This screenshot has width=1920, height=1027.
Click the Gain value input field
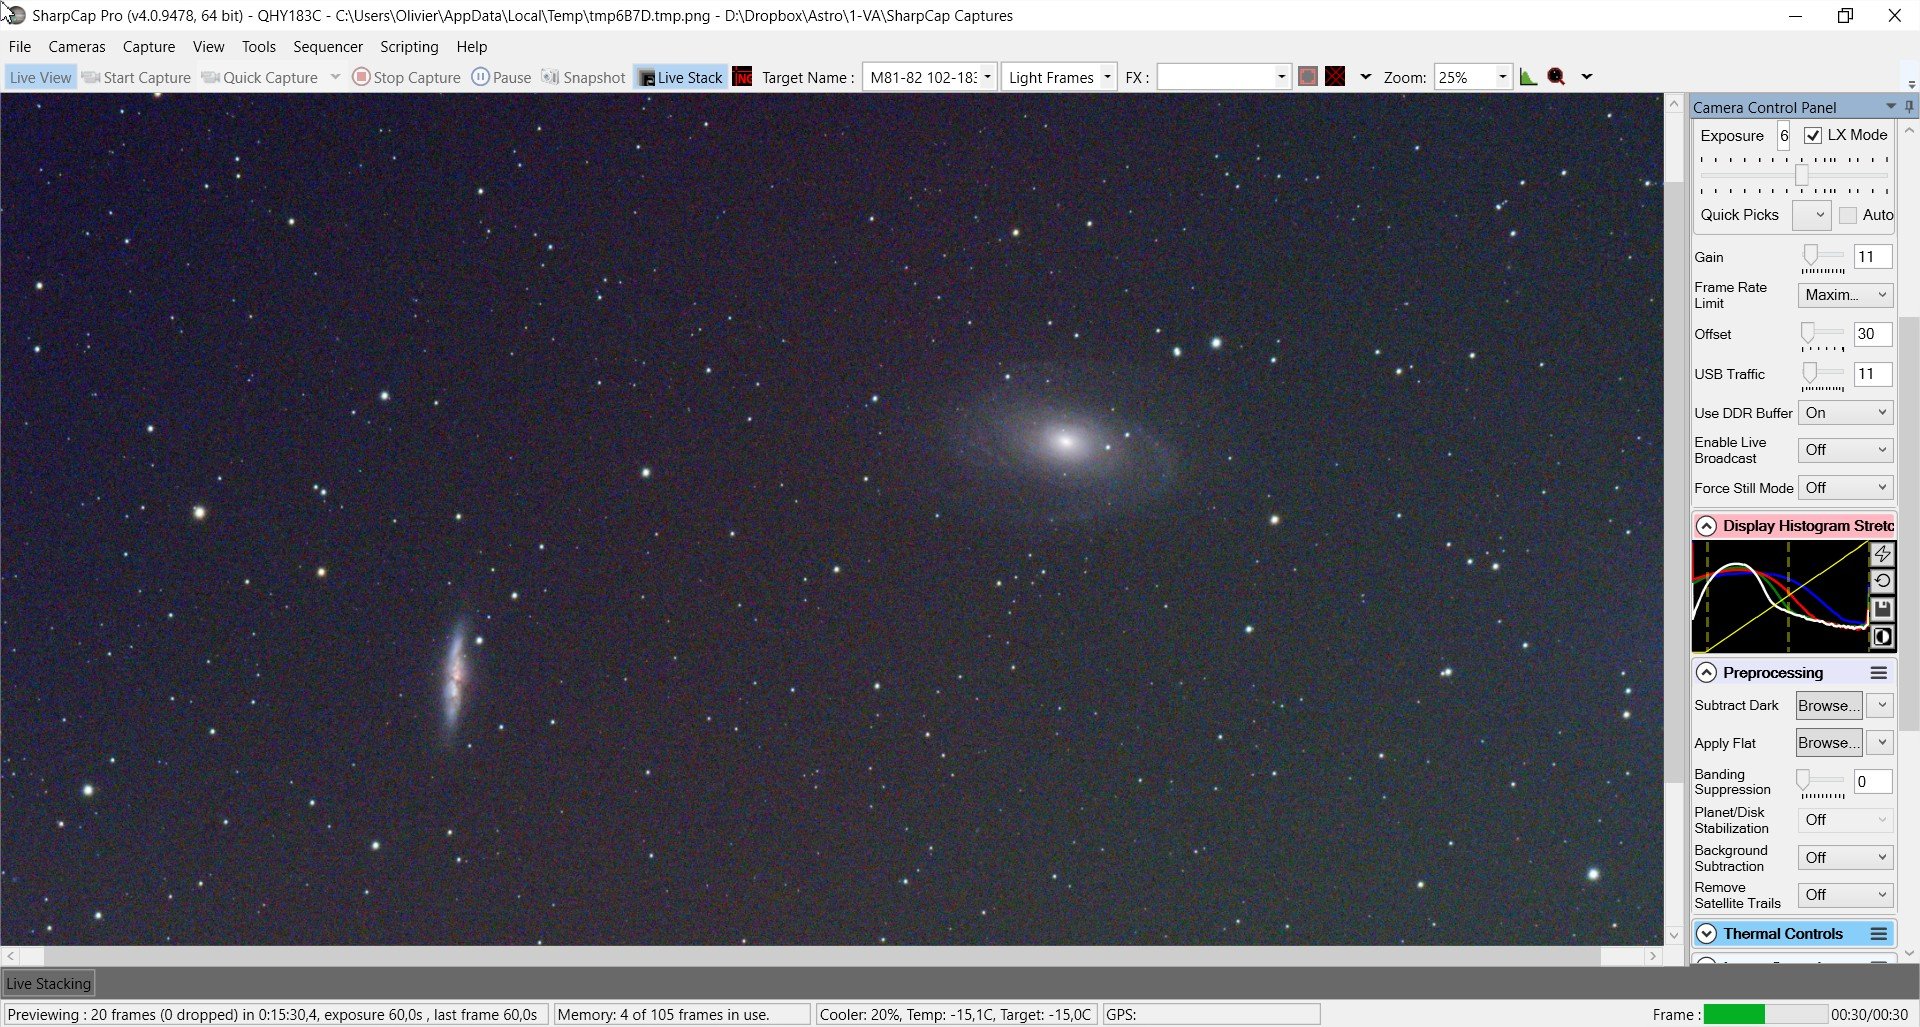pyautogui.click(x=1872, y=257)
